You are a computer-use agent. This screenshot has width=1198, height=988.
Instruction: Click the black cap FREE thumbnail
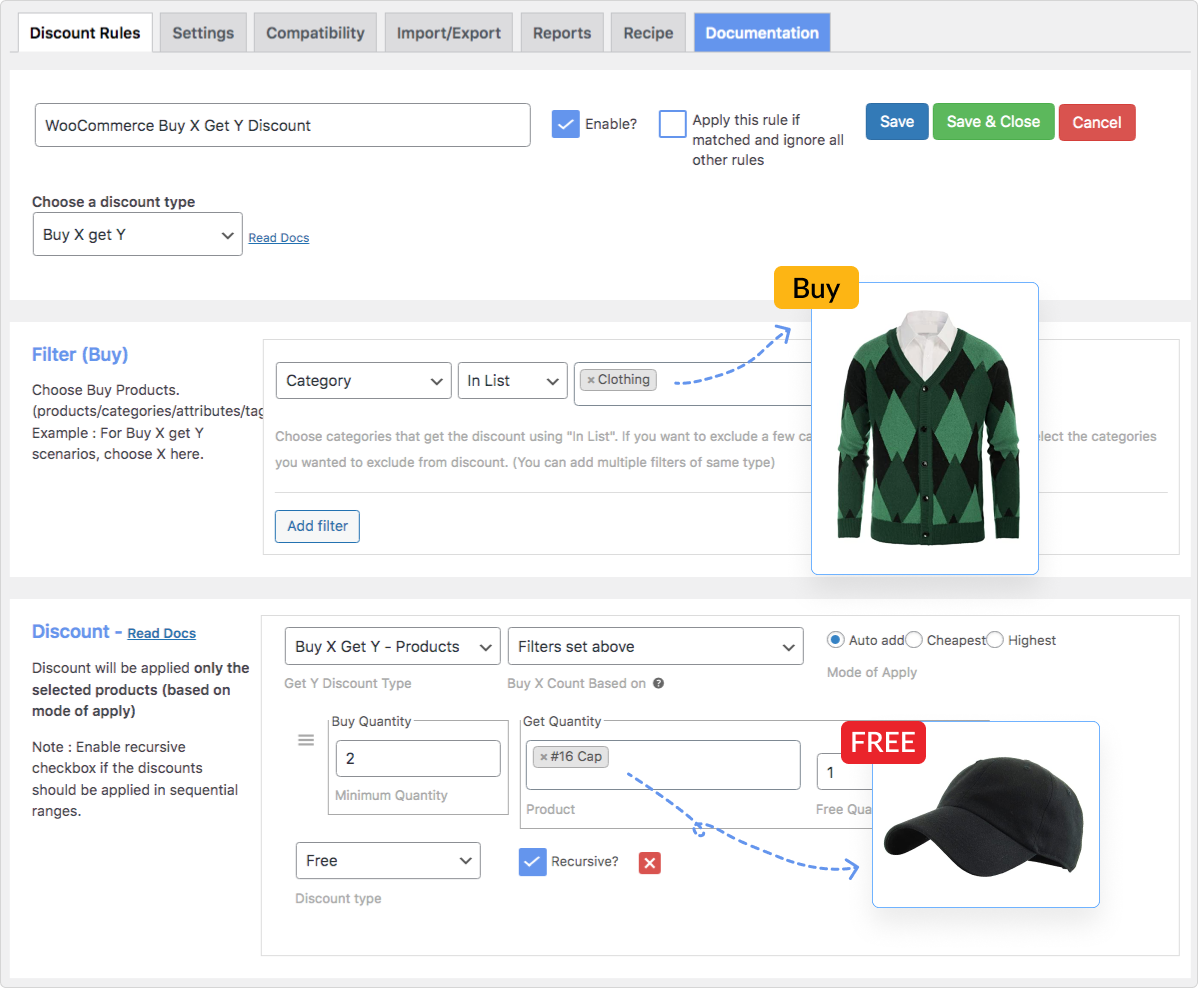tap(986, 815)
